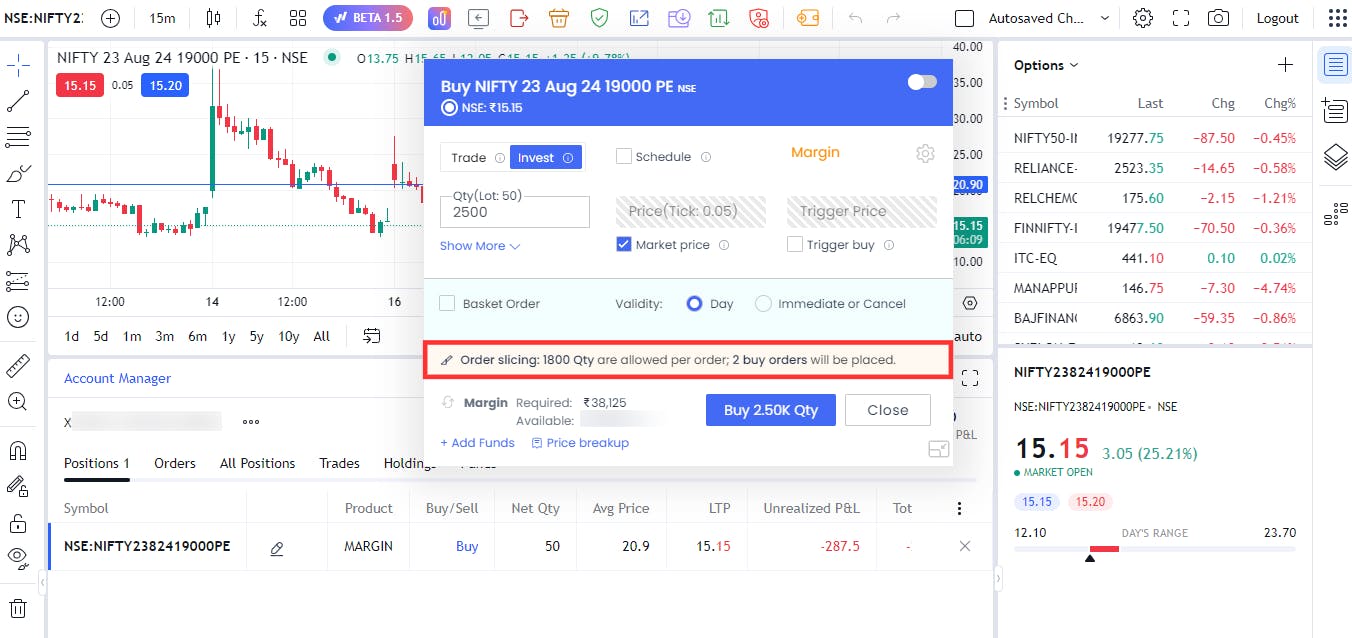Open go to date calendar icon

point(372,336)
